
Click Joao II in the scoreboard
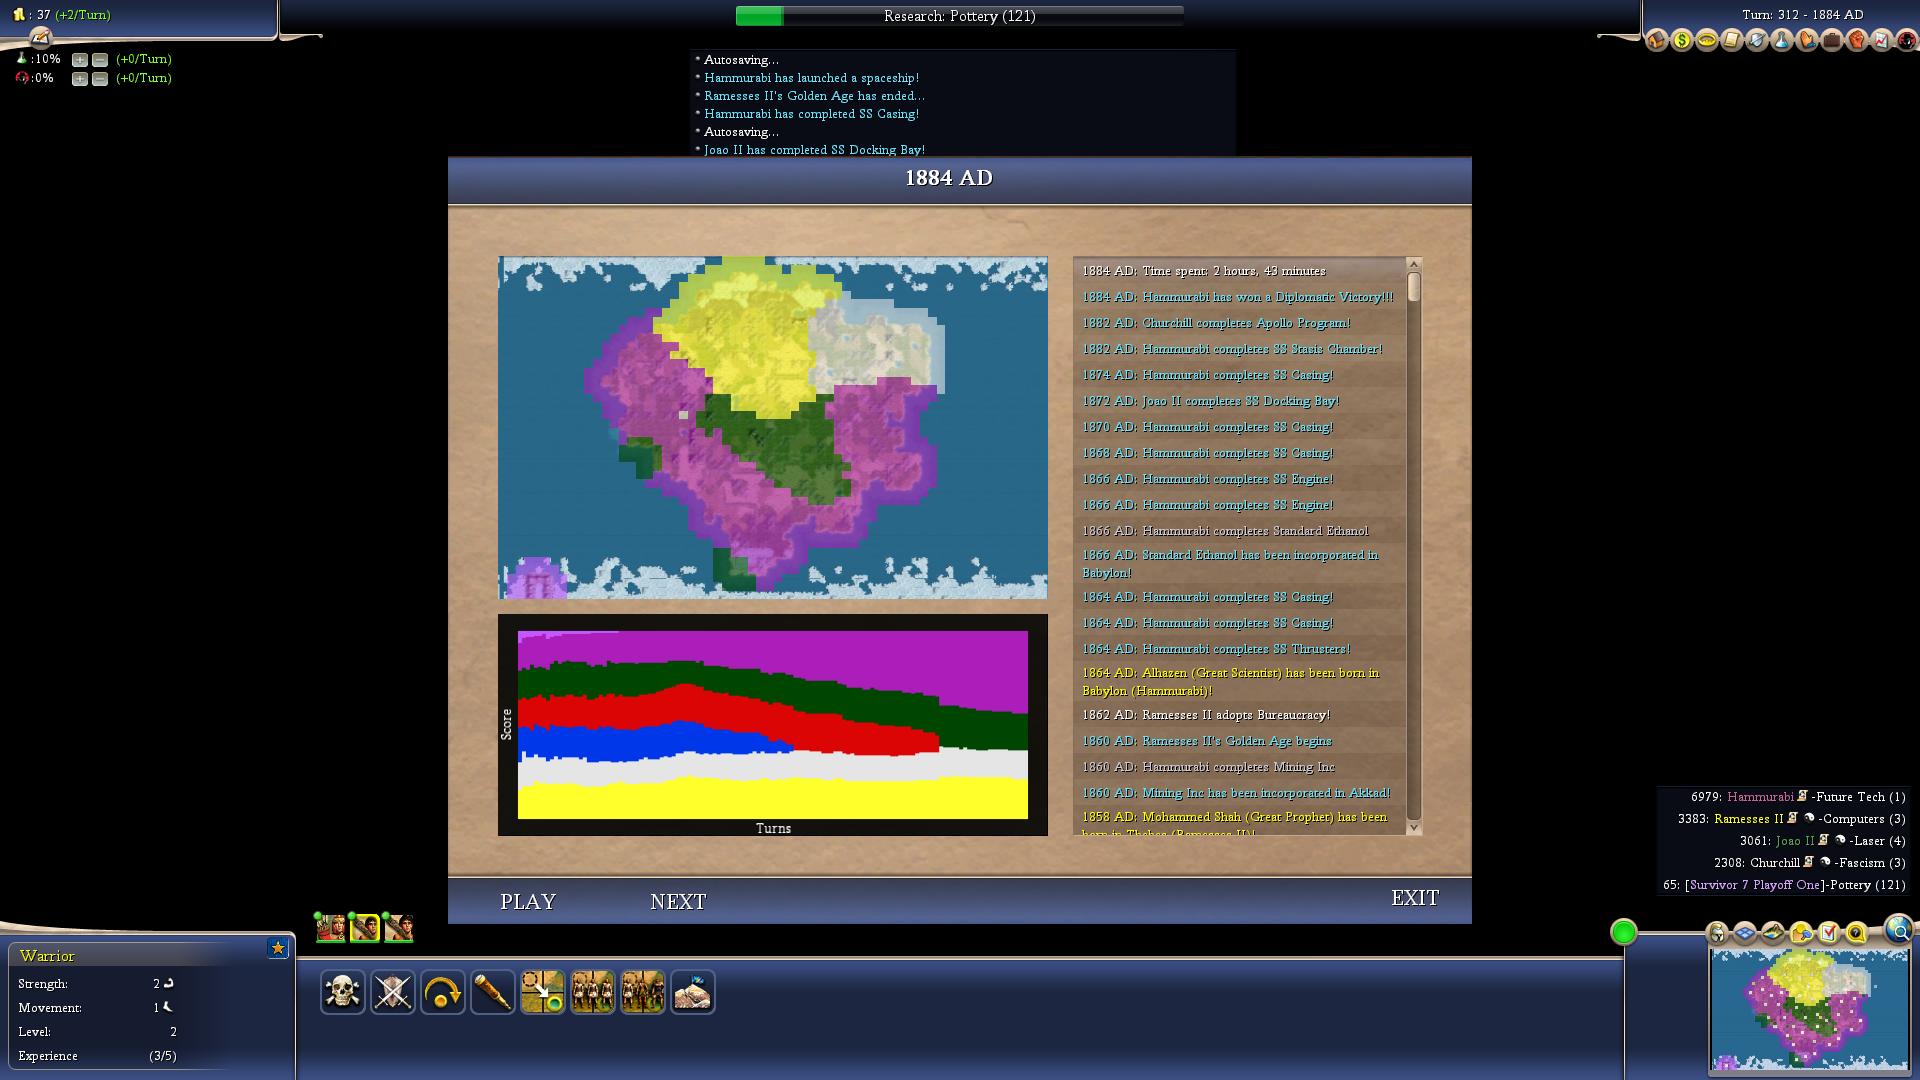(x=1794, y=841)
